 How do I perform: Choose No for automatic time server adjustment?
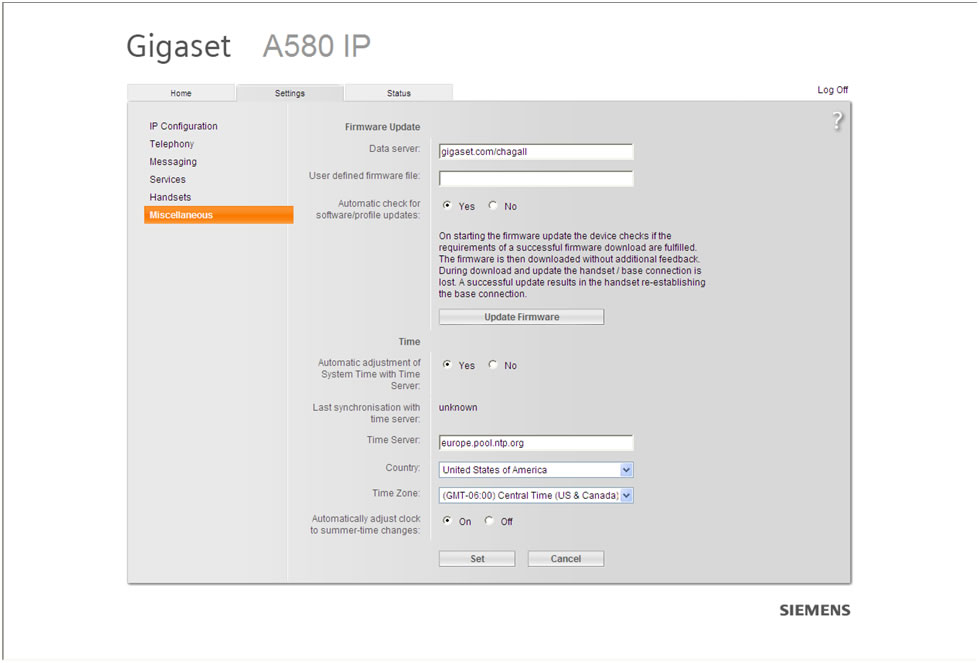493,365
